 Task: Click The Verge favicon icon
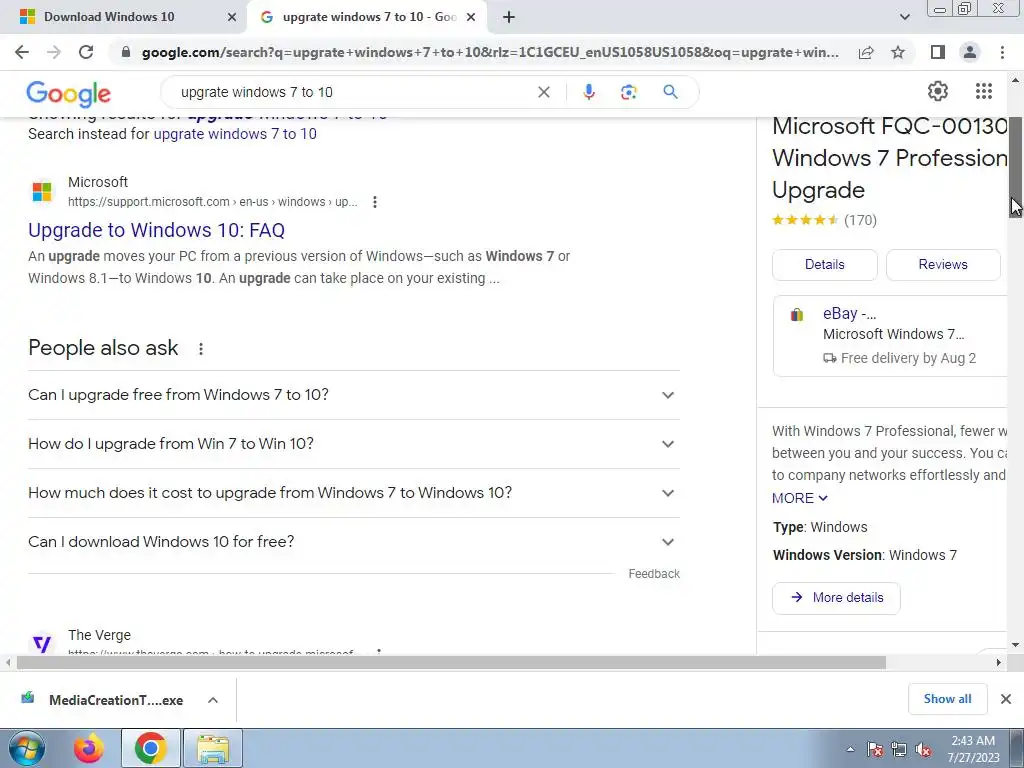tap(42, 644)
